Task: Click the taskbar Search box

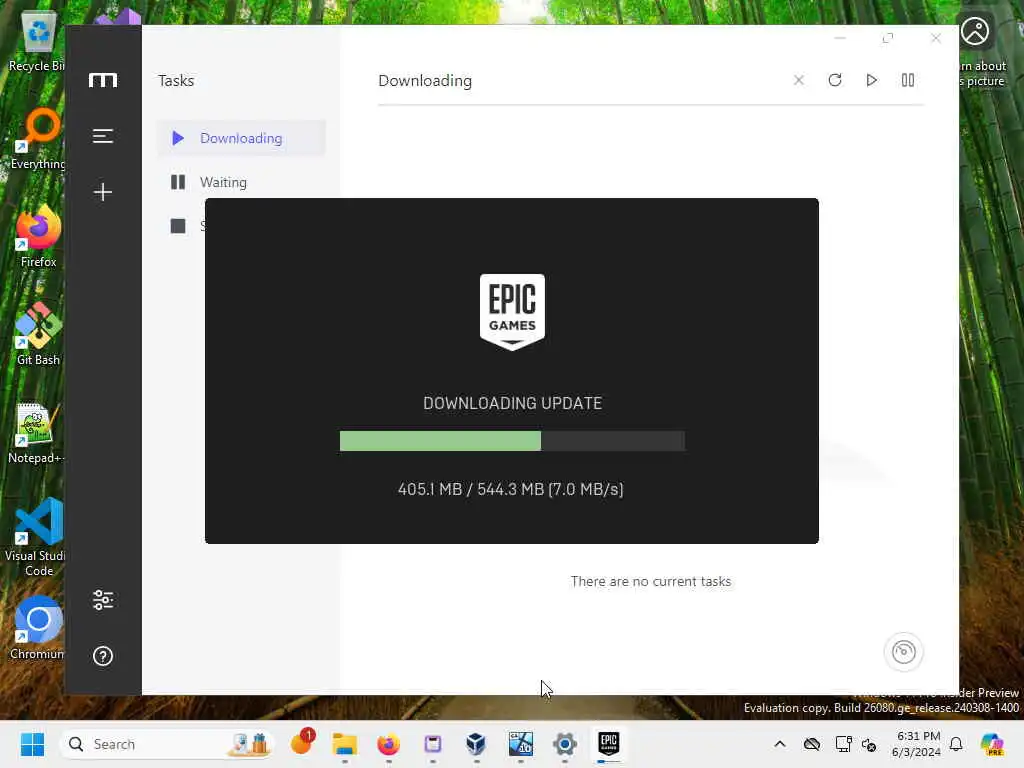Action: [x=169, y=744]
